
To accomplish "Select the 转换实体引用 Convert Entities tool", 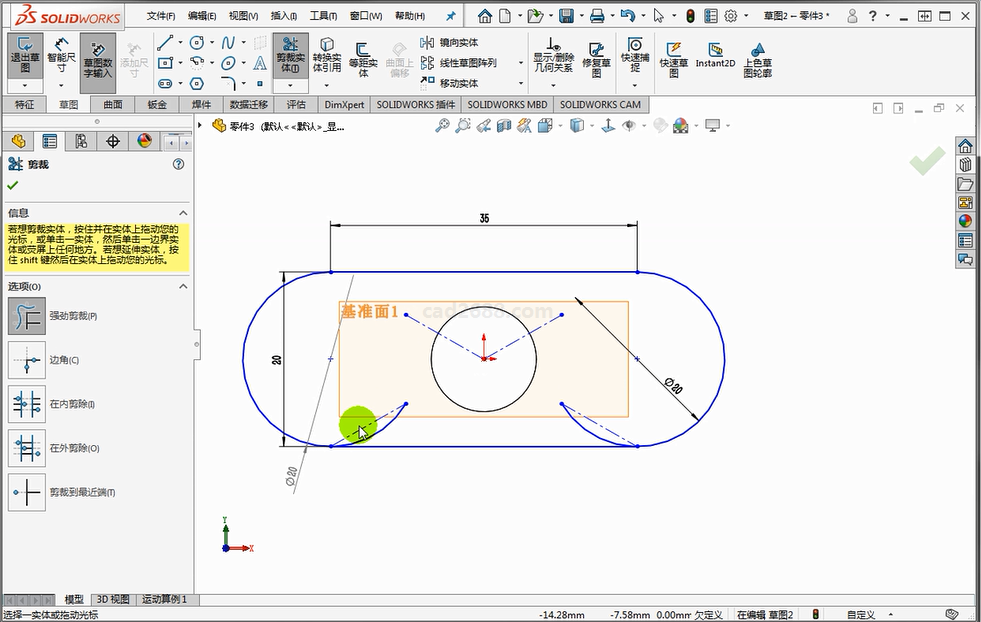I will pyautogui.click(x=327, y=58).
